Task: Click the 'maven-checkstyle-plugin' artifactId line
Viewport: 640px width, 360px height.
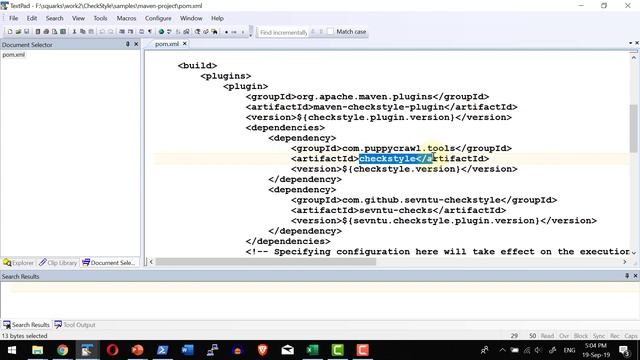Action: (381, 107)
